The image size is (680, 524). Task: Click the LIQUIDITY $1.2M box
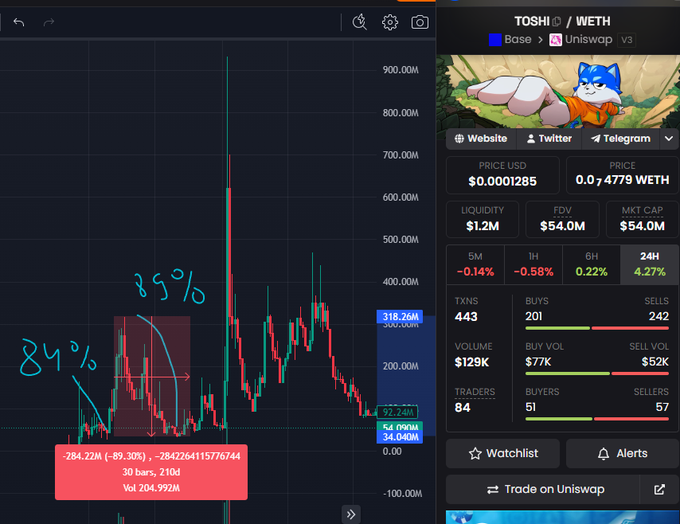483,219
